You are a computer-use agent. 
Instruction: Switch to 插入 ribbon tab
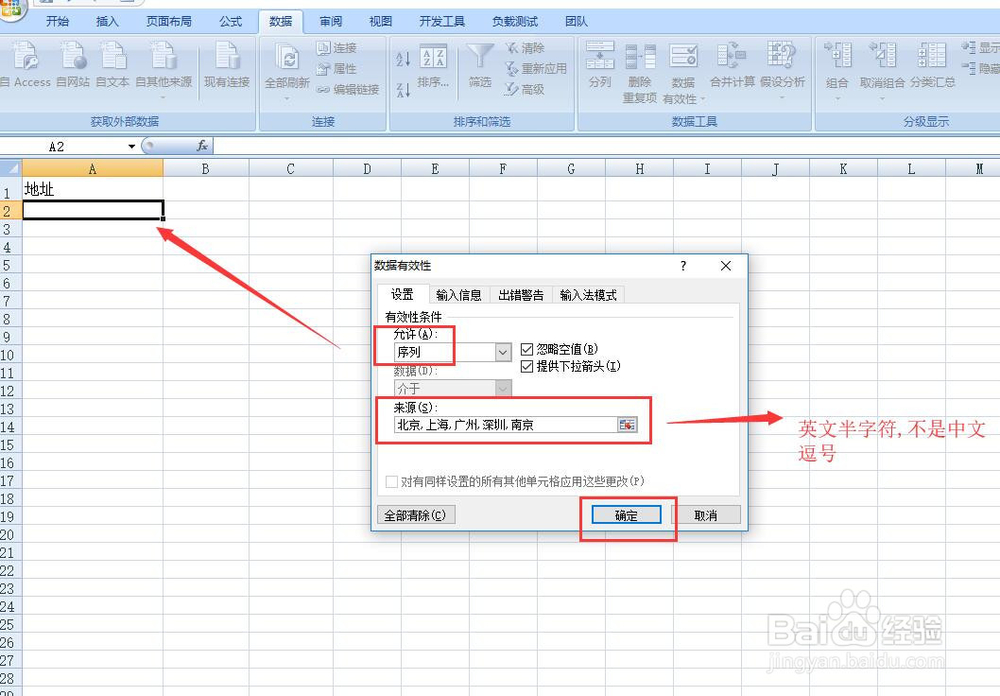pos(107,22)
